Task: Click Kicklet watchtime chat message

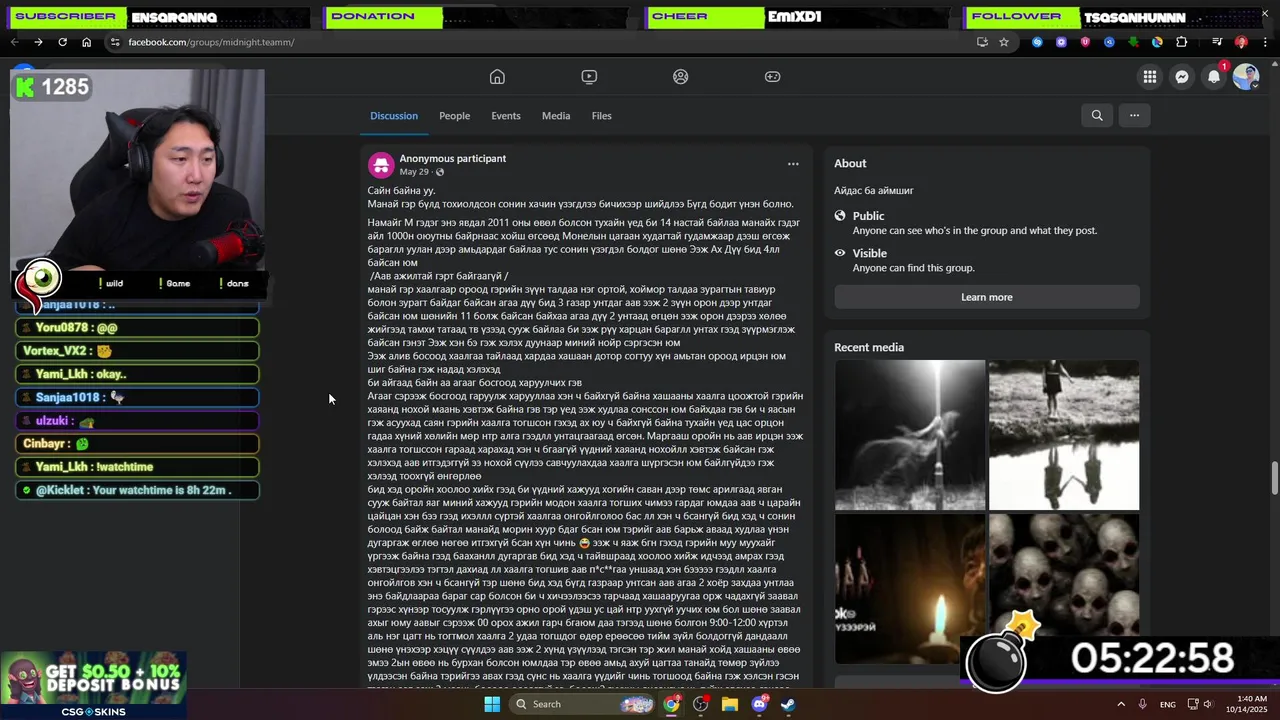Action: click(x=138, y=490)
